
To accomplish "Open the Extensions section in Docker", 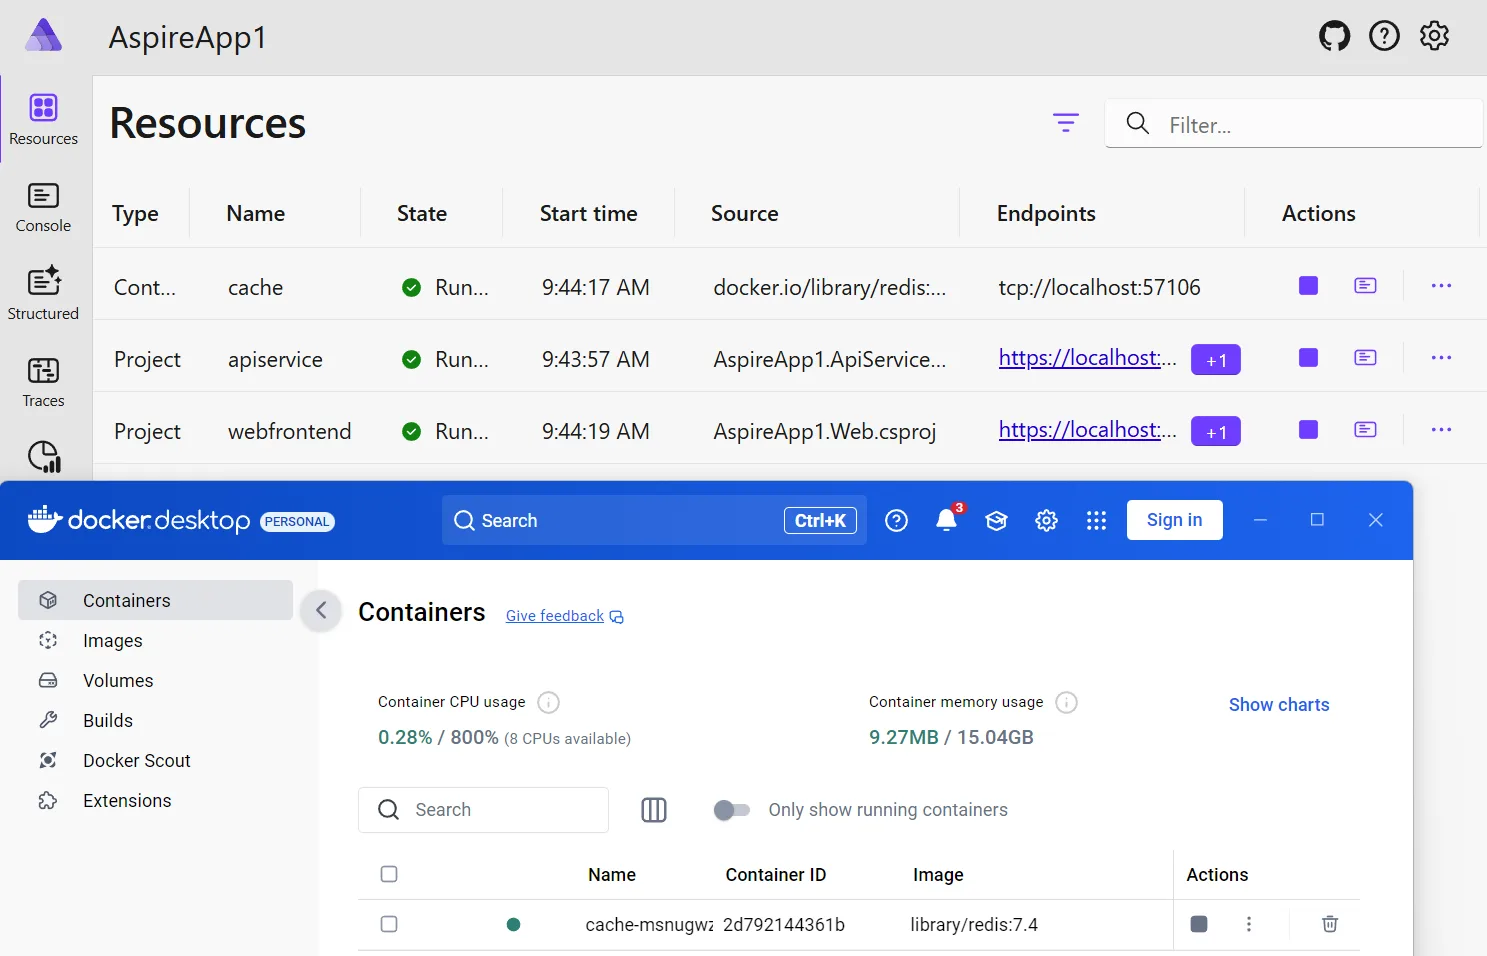I will click(127, 800).
